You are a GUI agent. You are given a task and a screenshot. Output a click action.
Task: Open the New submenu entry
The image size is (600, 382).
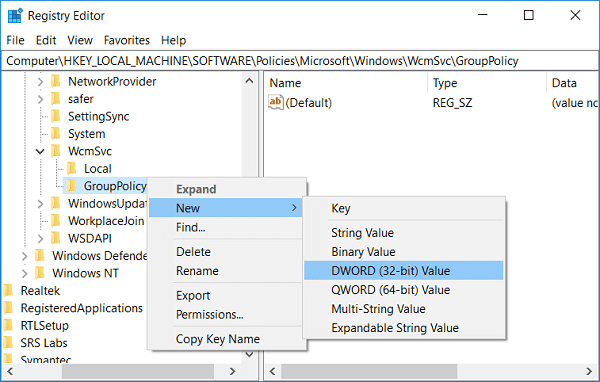coord(225,208)
